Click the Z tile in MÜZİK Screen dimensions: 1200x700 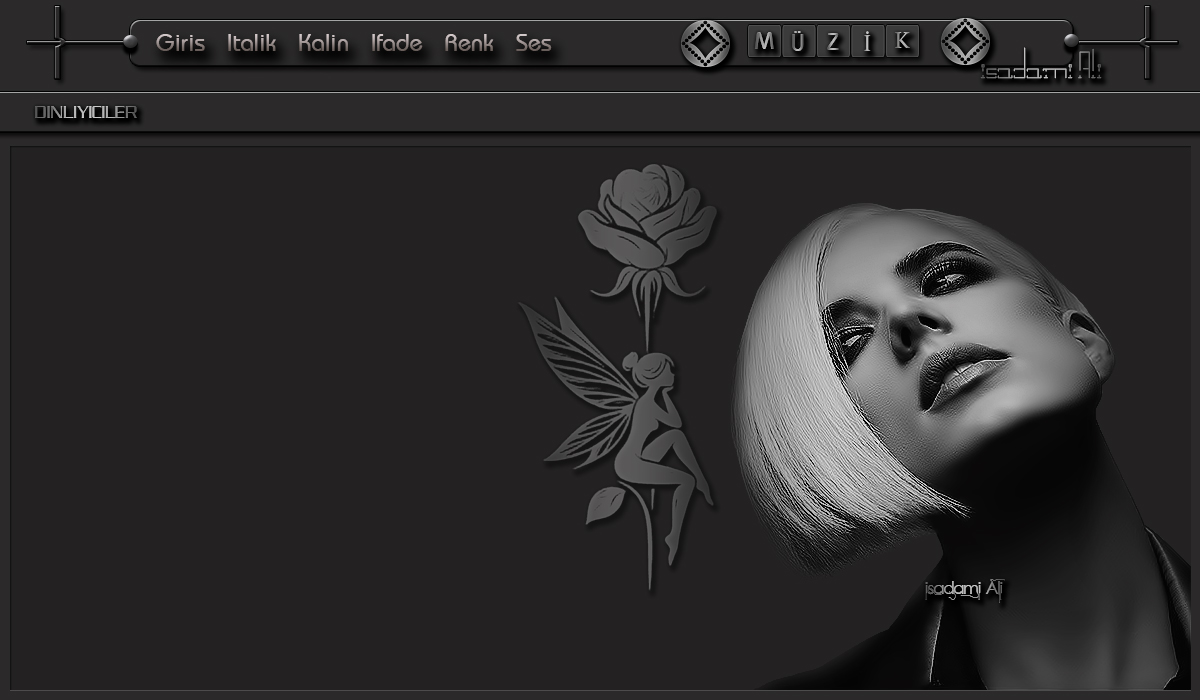(x=833, y=42)
